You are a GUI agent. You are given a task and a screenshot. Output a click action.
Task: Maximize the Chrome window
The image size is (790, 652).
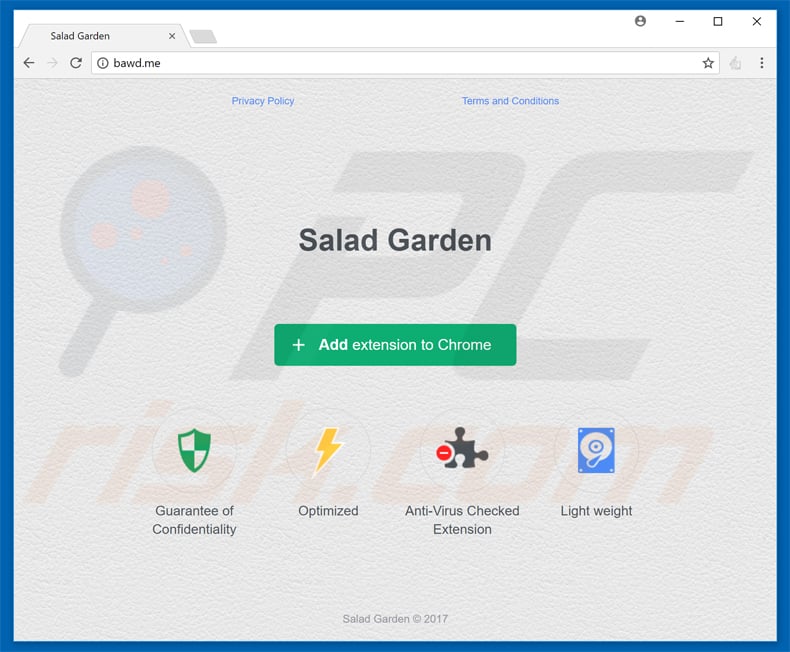coord(718,21)
